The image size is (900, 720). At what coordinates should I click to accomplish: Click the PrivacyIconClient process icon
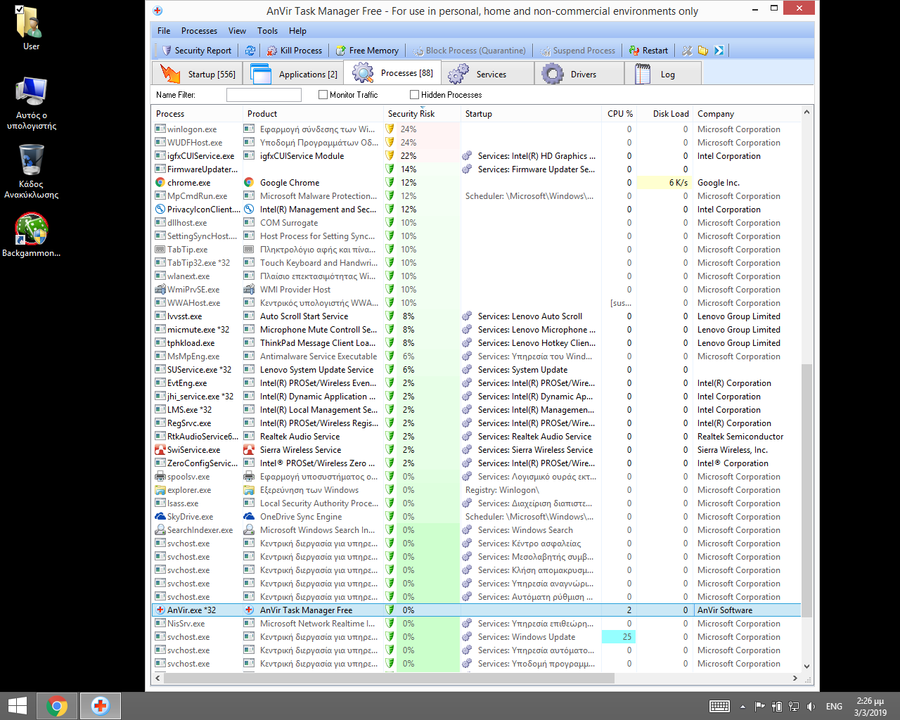(160, 210)
